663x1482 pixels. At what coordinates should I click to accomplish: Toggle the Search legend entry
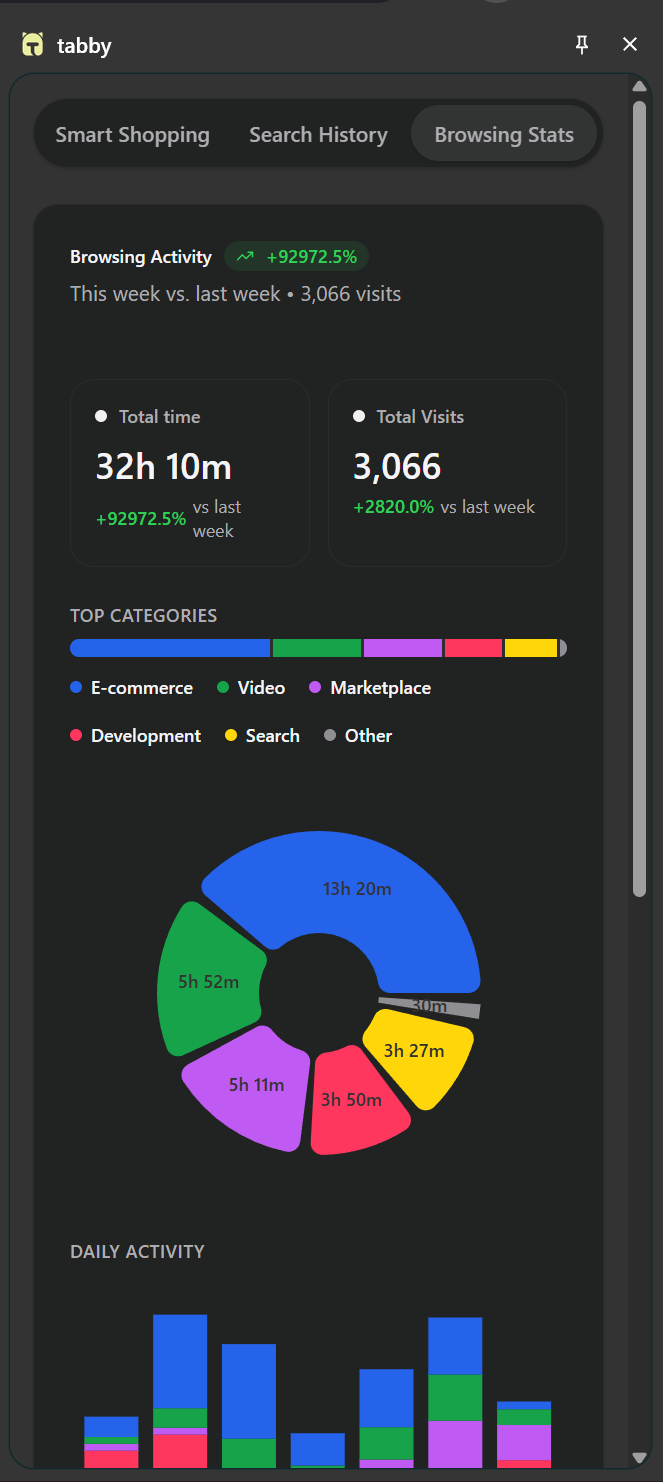click(262, 736)
